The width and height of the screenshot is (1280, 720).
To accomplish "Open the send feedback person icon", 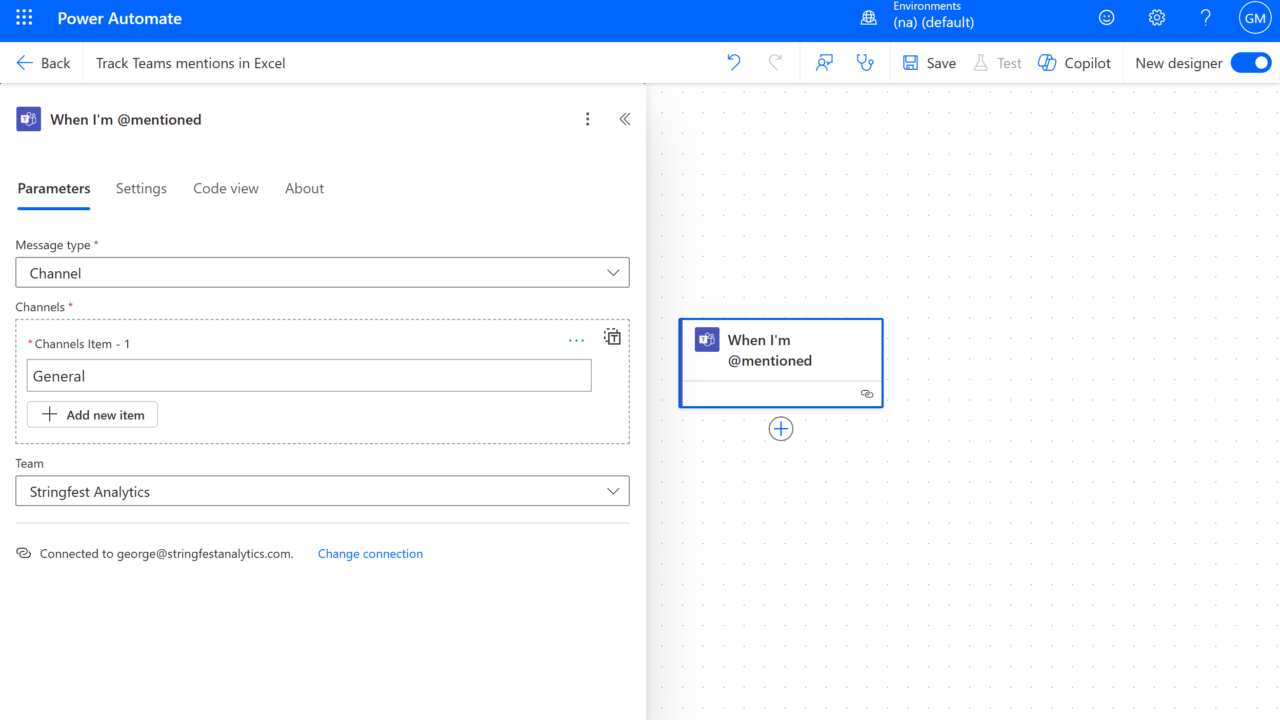I will (824, 63).
